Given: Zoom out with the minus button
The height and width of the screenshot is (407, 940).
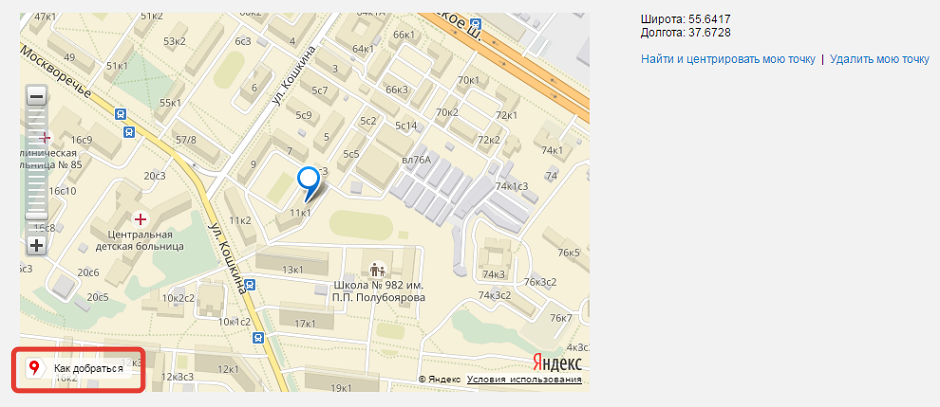Looking at the screenshot, I should coord(37,96).
